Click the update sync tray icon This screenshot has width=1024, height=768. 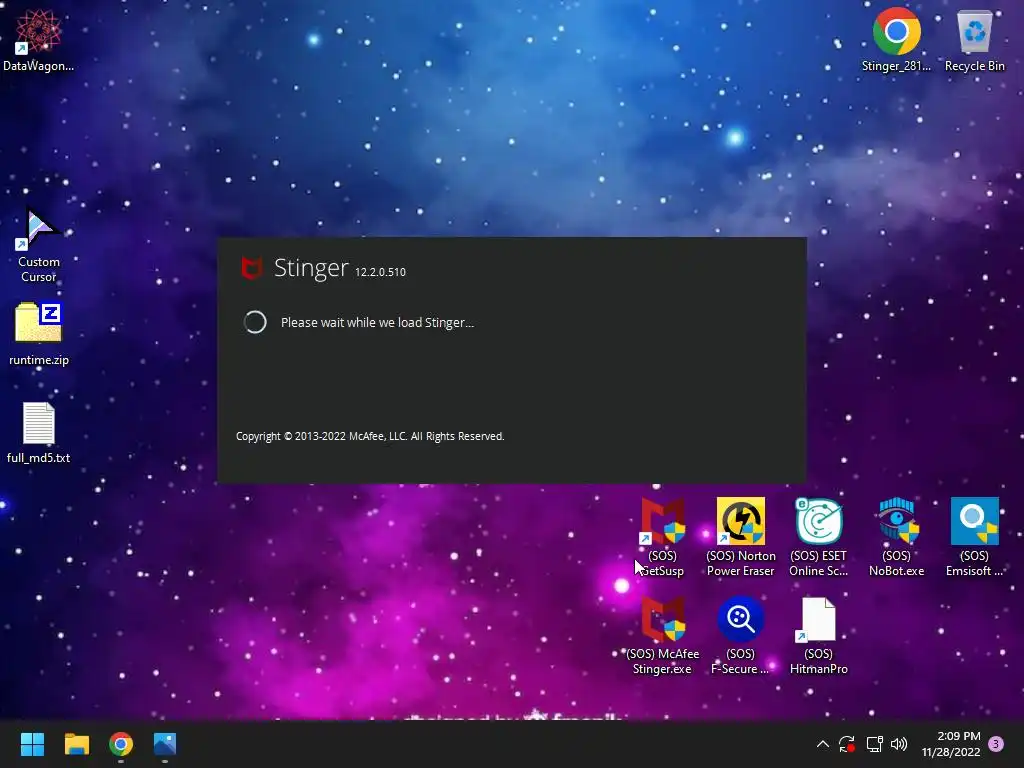(847, 744)
